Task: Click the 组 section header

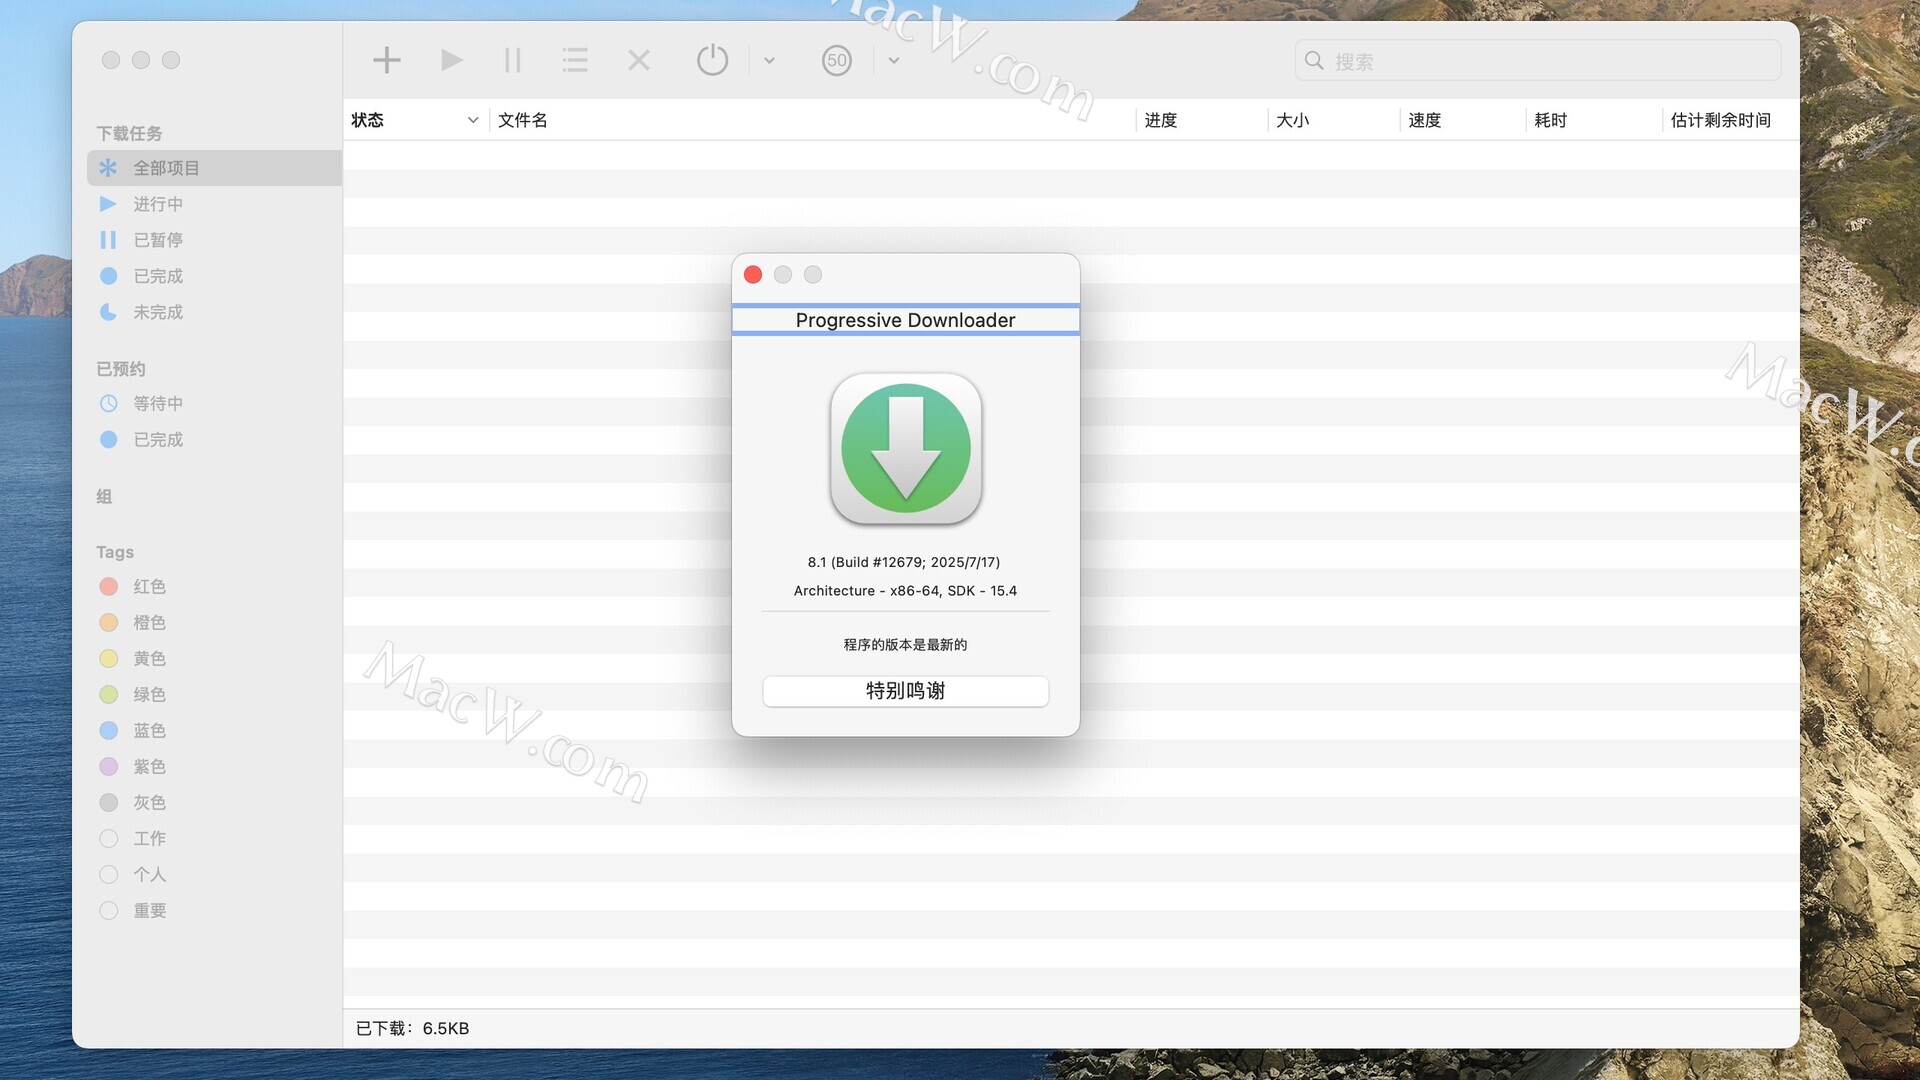Action: [104, 497]
